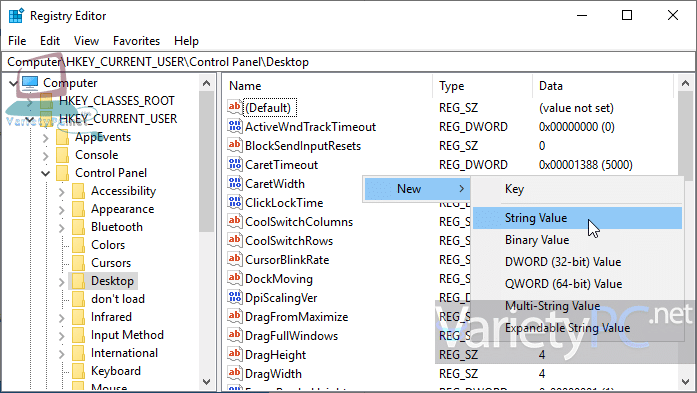Open the Favorites menu
Screen dimensions: 697x393
click(x=136, y=41)
